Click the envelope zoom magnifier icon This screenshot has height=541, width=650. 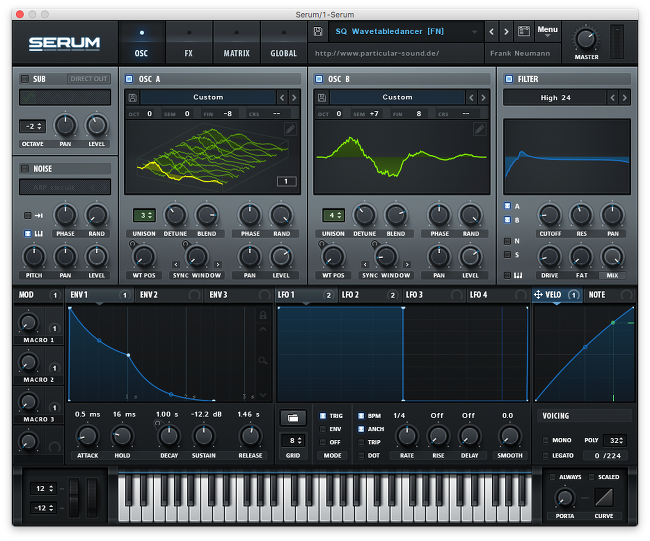coord(263,360)
